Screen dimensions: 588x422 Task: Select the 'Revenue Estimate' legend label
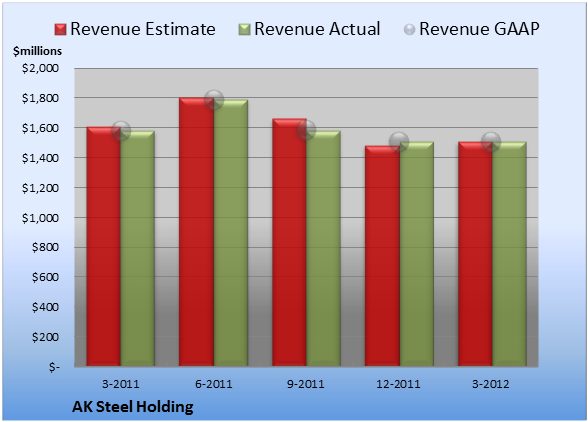[x=143, y=29]
